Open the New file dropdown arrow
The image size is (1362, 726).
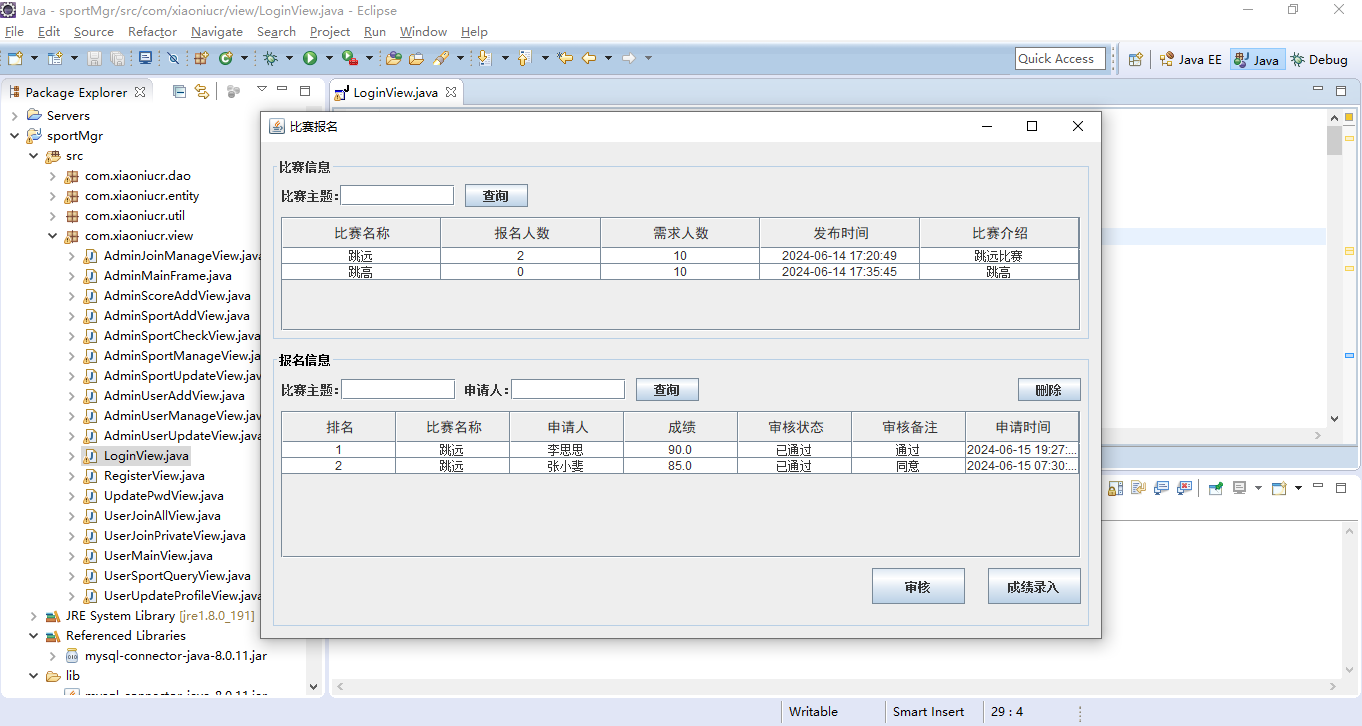pyautogui.click(x=34, y=59)
